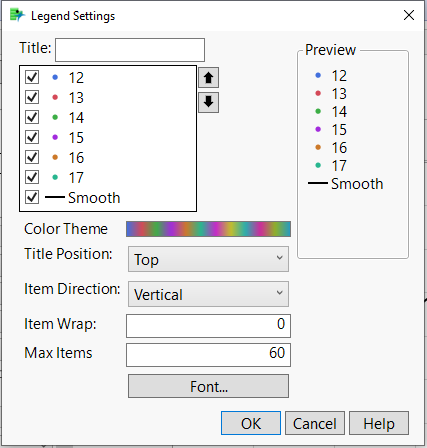The width and height of the screenshot is (427, 448).
Task: Click the orange marker for item 16
Action: click(x=55, y=157)
